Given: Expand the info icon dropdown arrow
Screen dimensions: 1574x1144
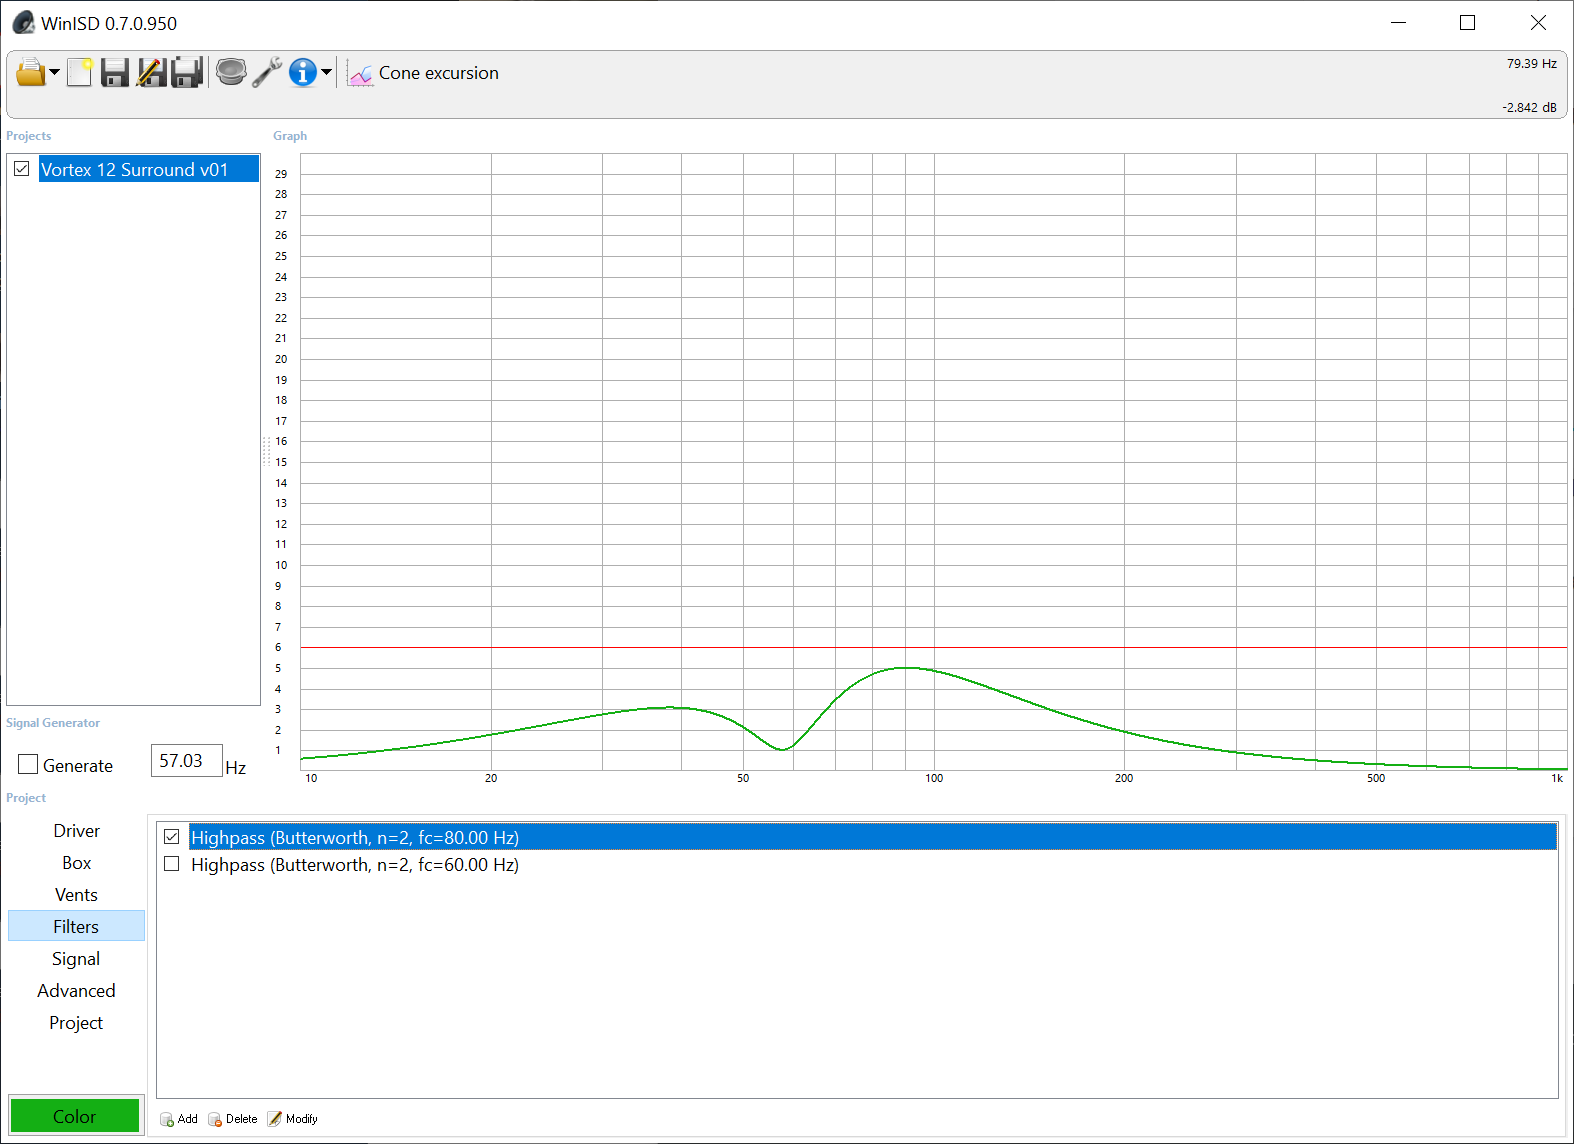Looking at the screenshot, I should 326,73.
